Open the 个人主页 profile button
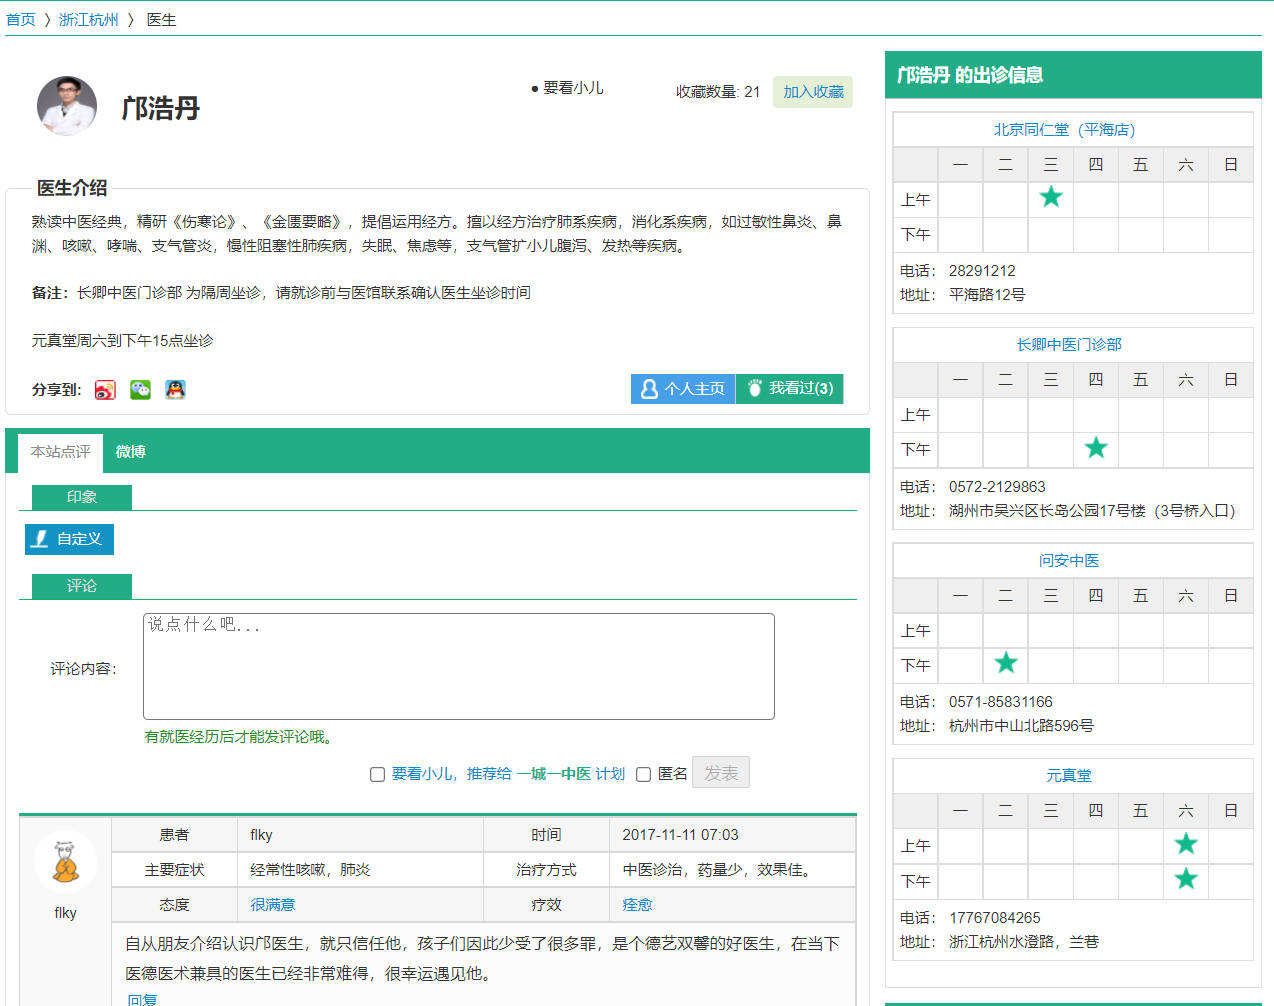1274x1006 pixels. click(683, 389)
